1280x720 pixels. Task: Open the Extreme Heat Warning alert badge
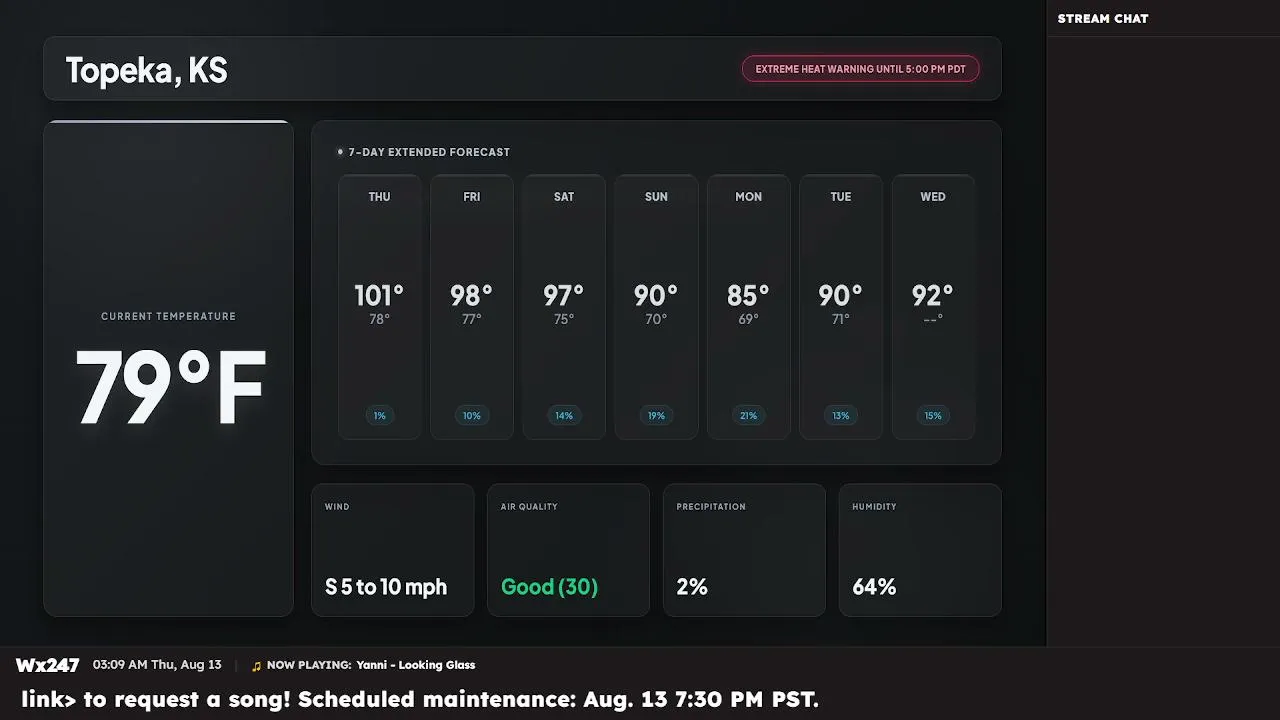click(860, 69)
